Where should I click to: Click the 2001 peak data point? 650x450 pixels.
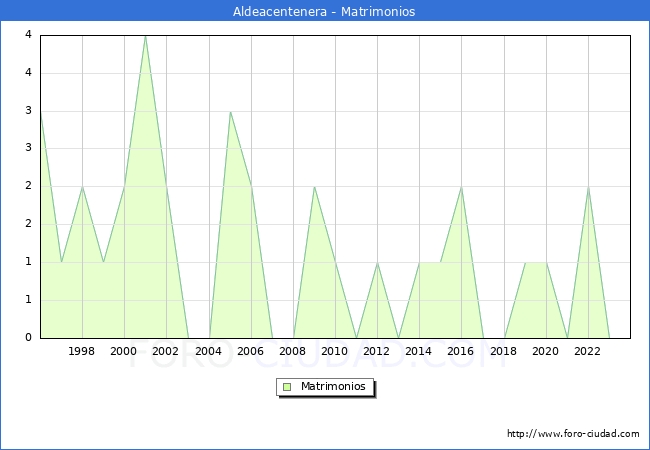click(x=146, y=36)
